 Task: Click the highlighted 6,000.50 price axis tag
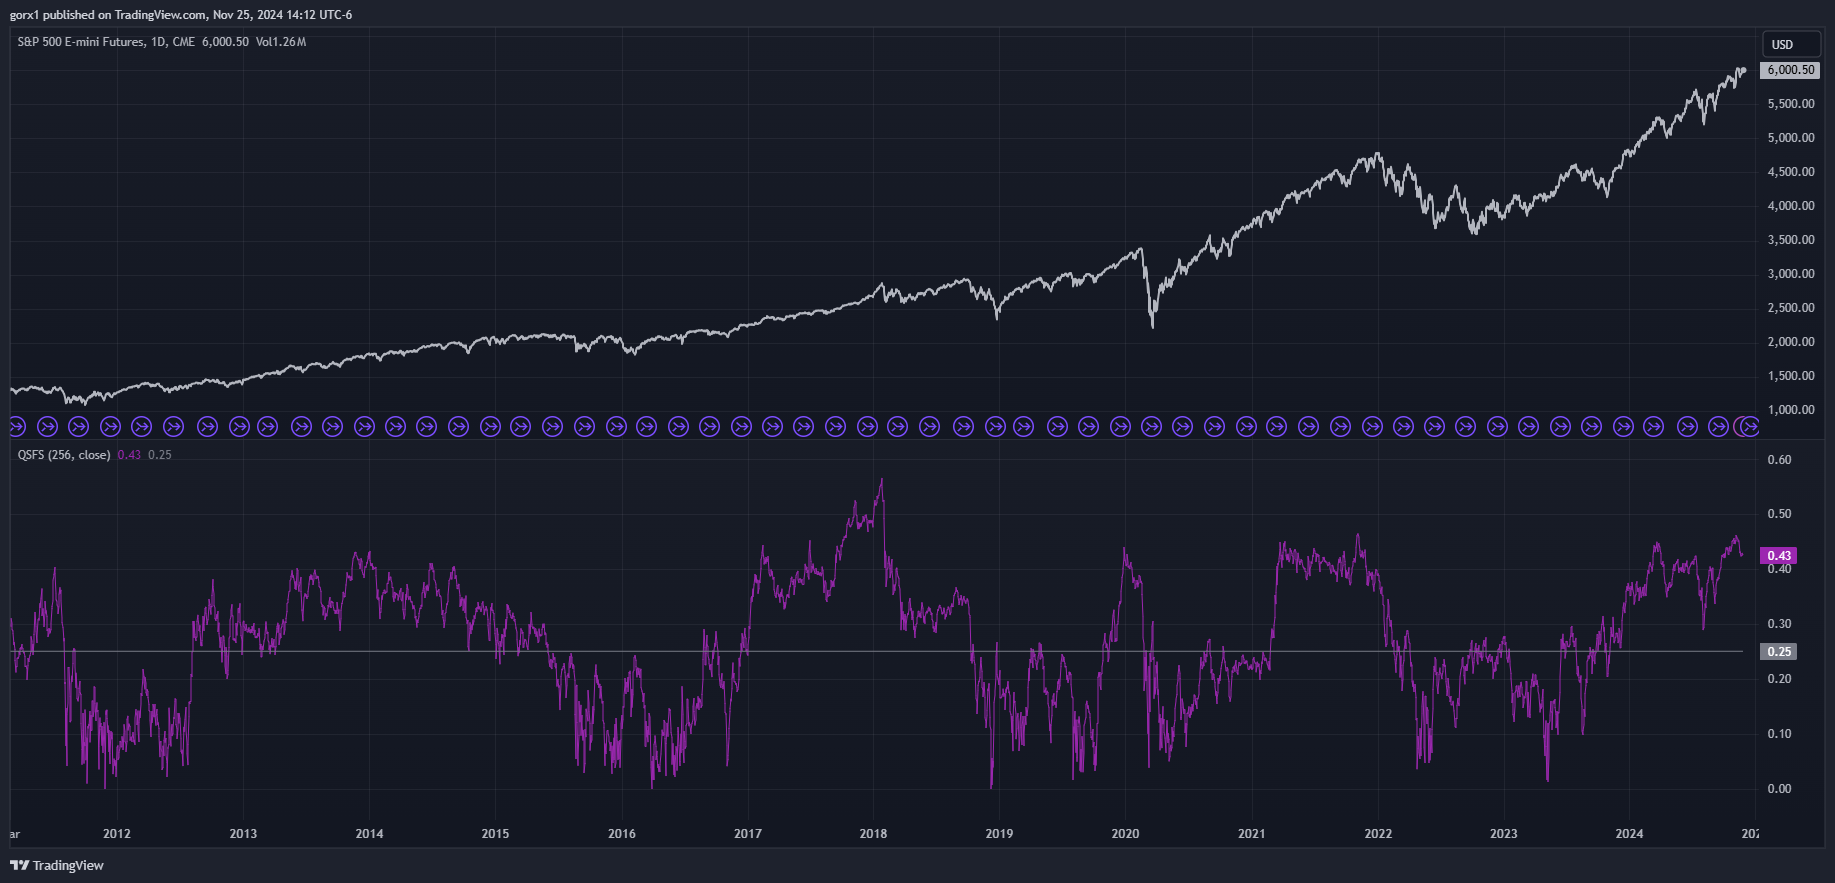pos(1790,70)
